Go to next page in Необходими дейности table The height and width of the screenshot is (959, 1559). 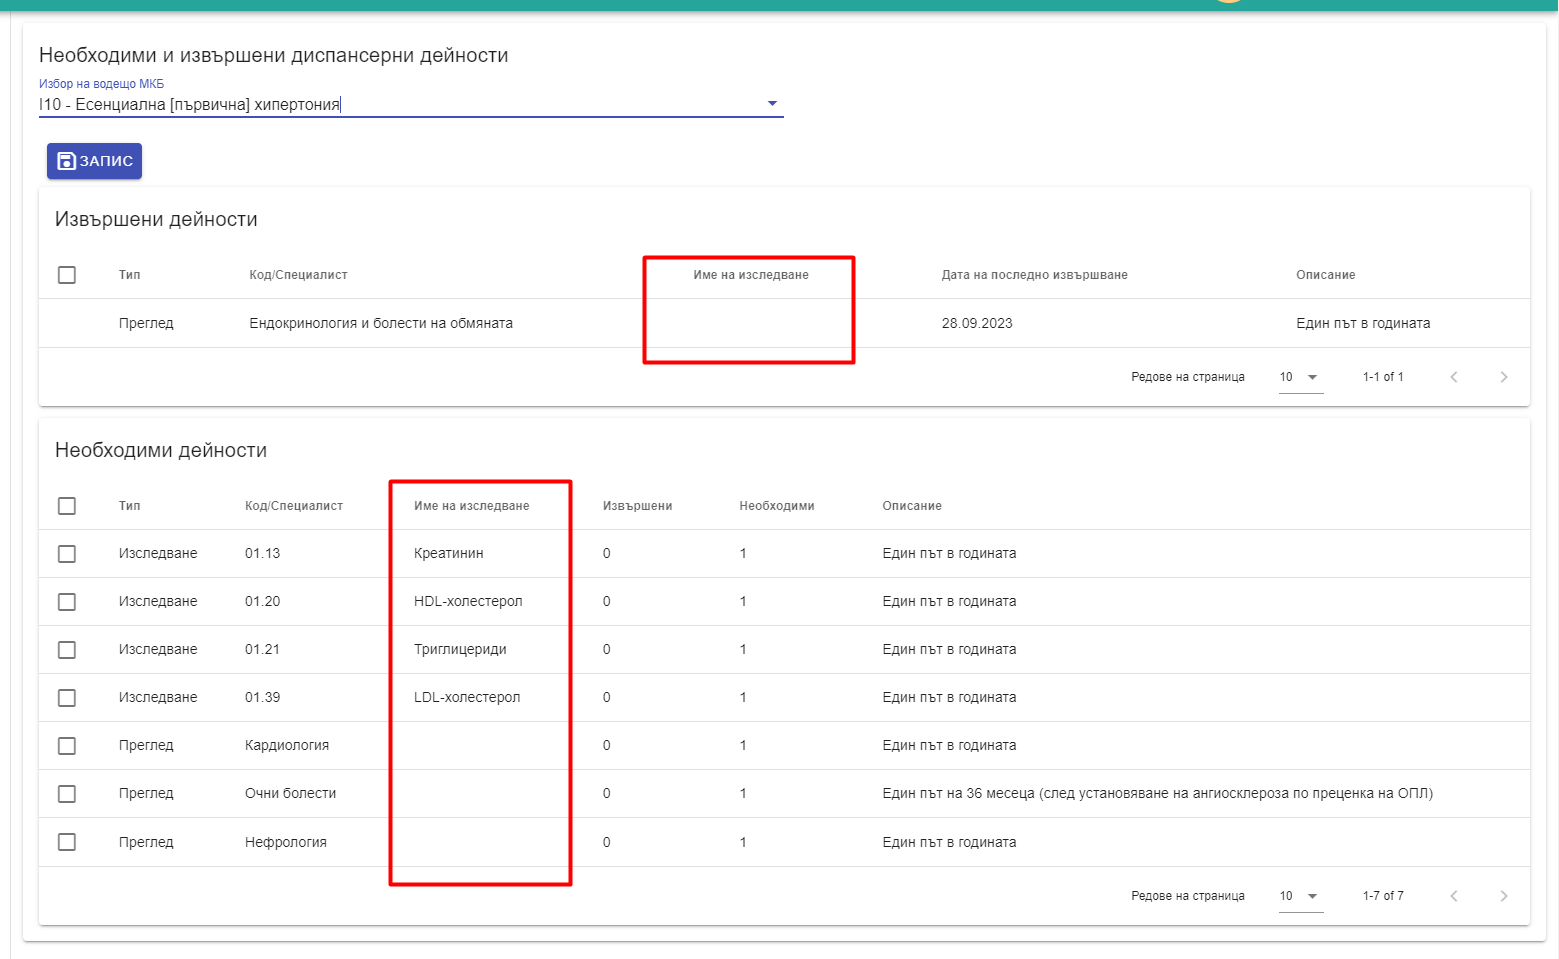coord(1504,896)
